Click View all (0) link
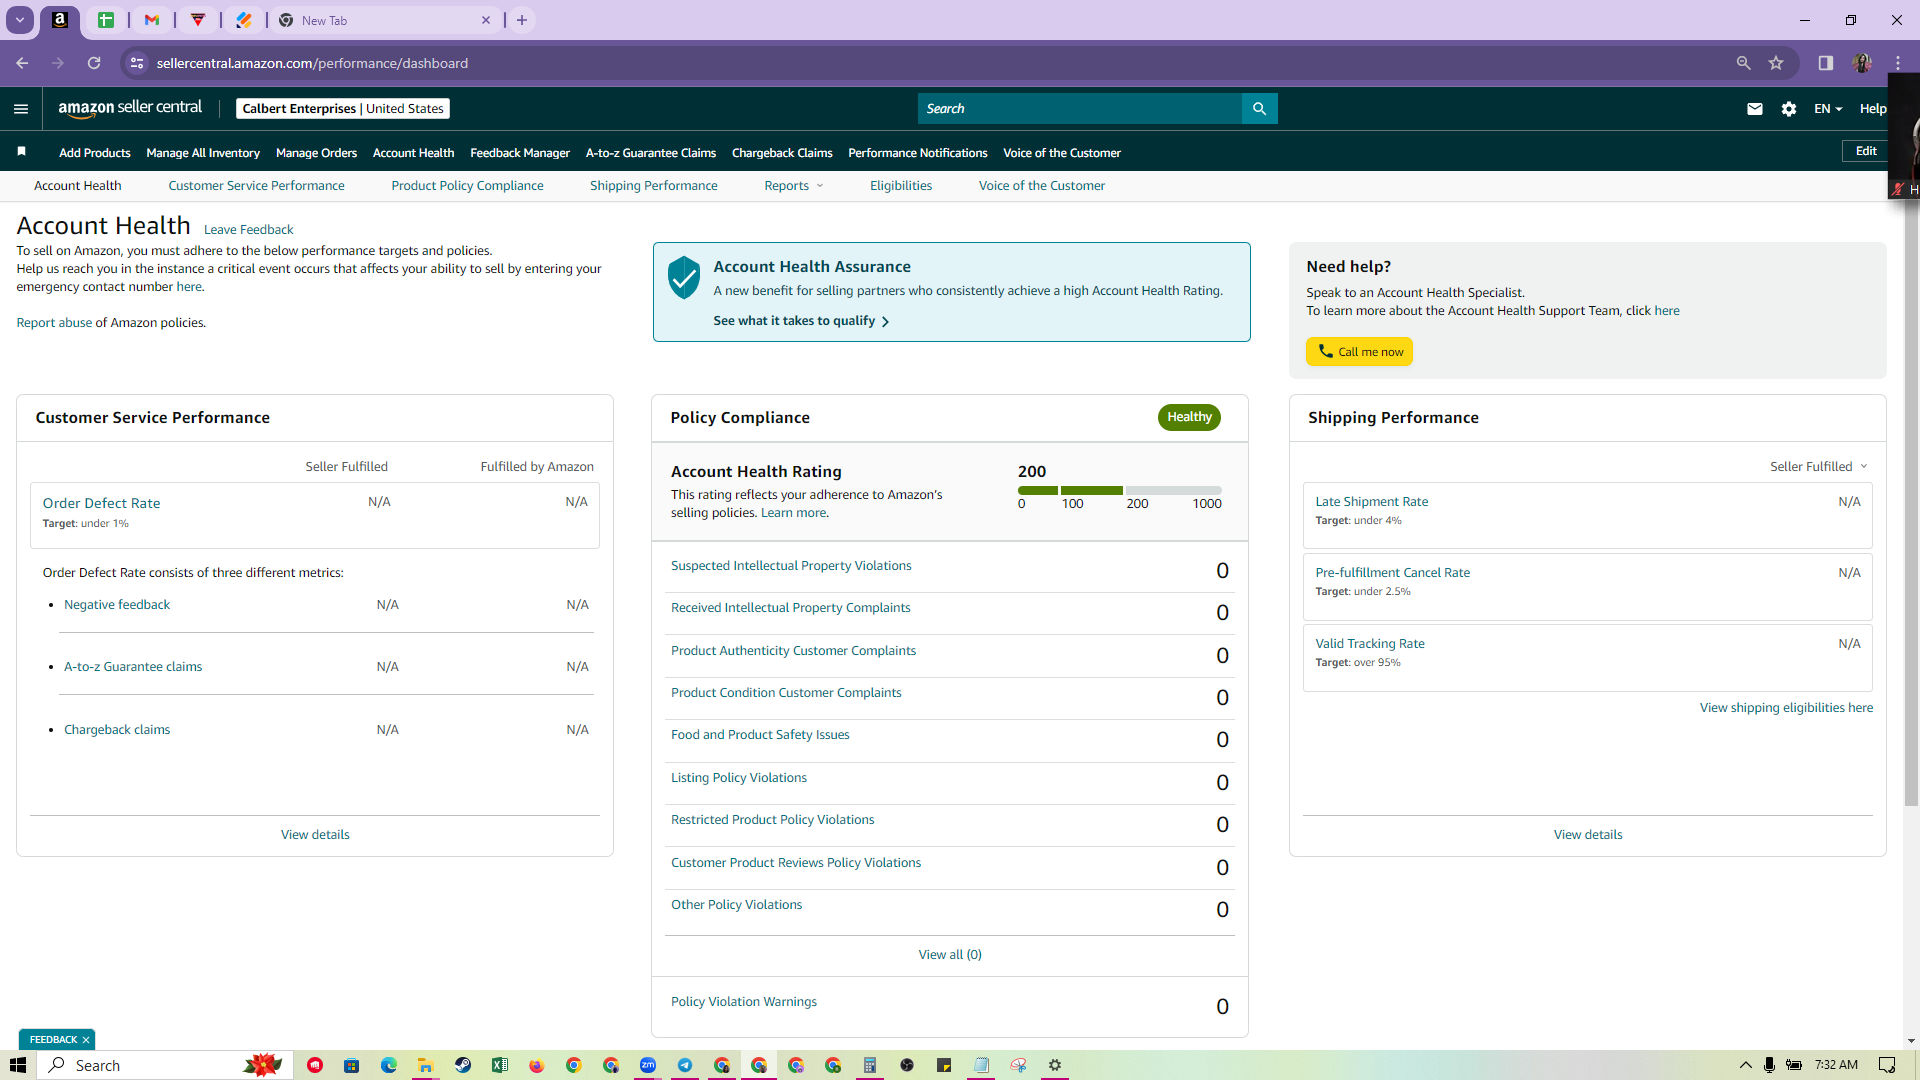The image size is (1920, 1080). [x=950, y=955]
